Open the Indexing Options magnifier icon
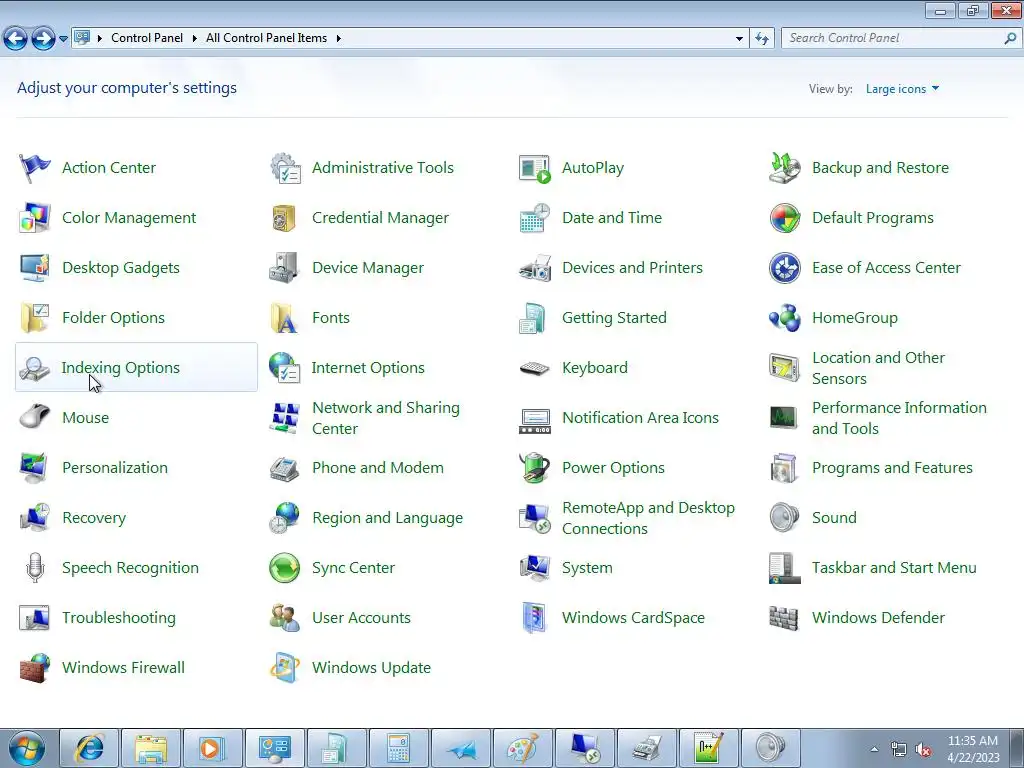 [35, 368]
